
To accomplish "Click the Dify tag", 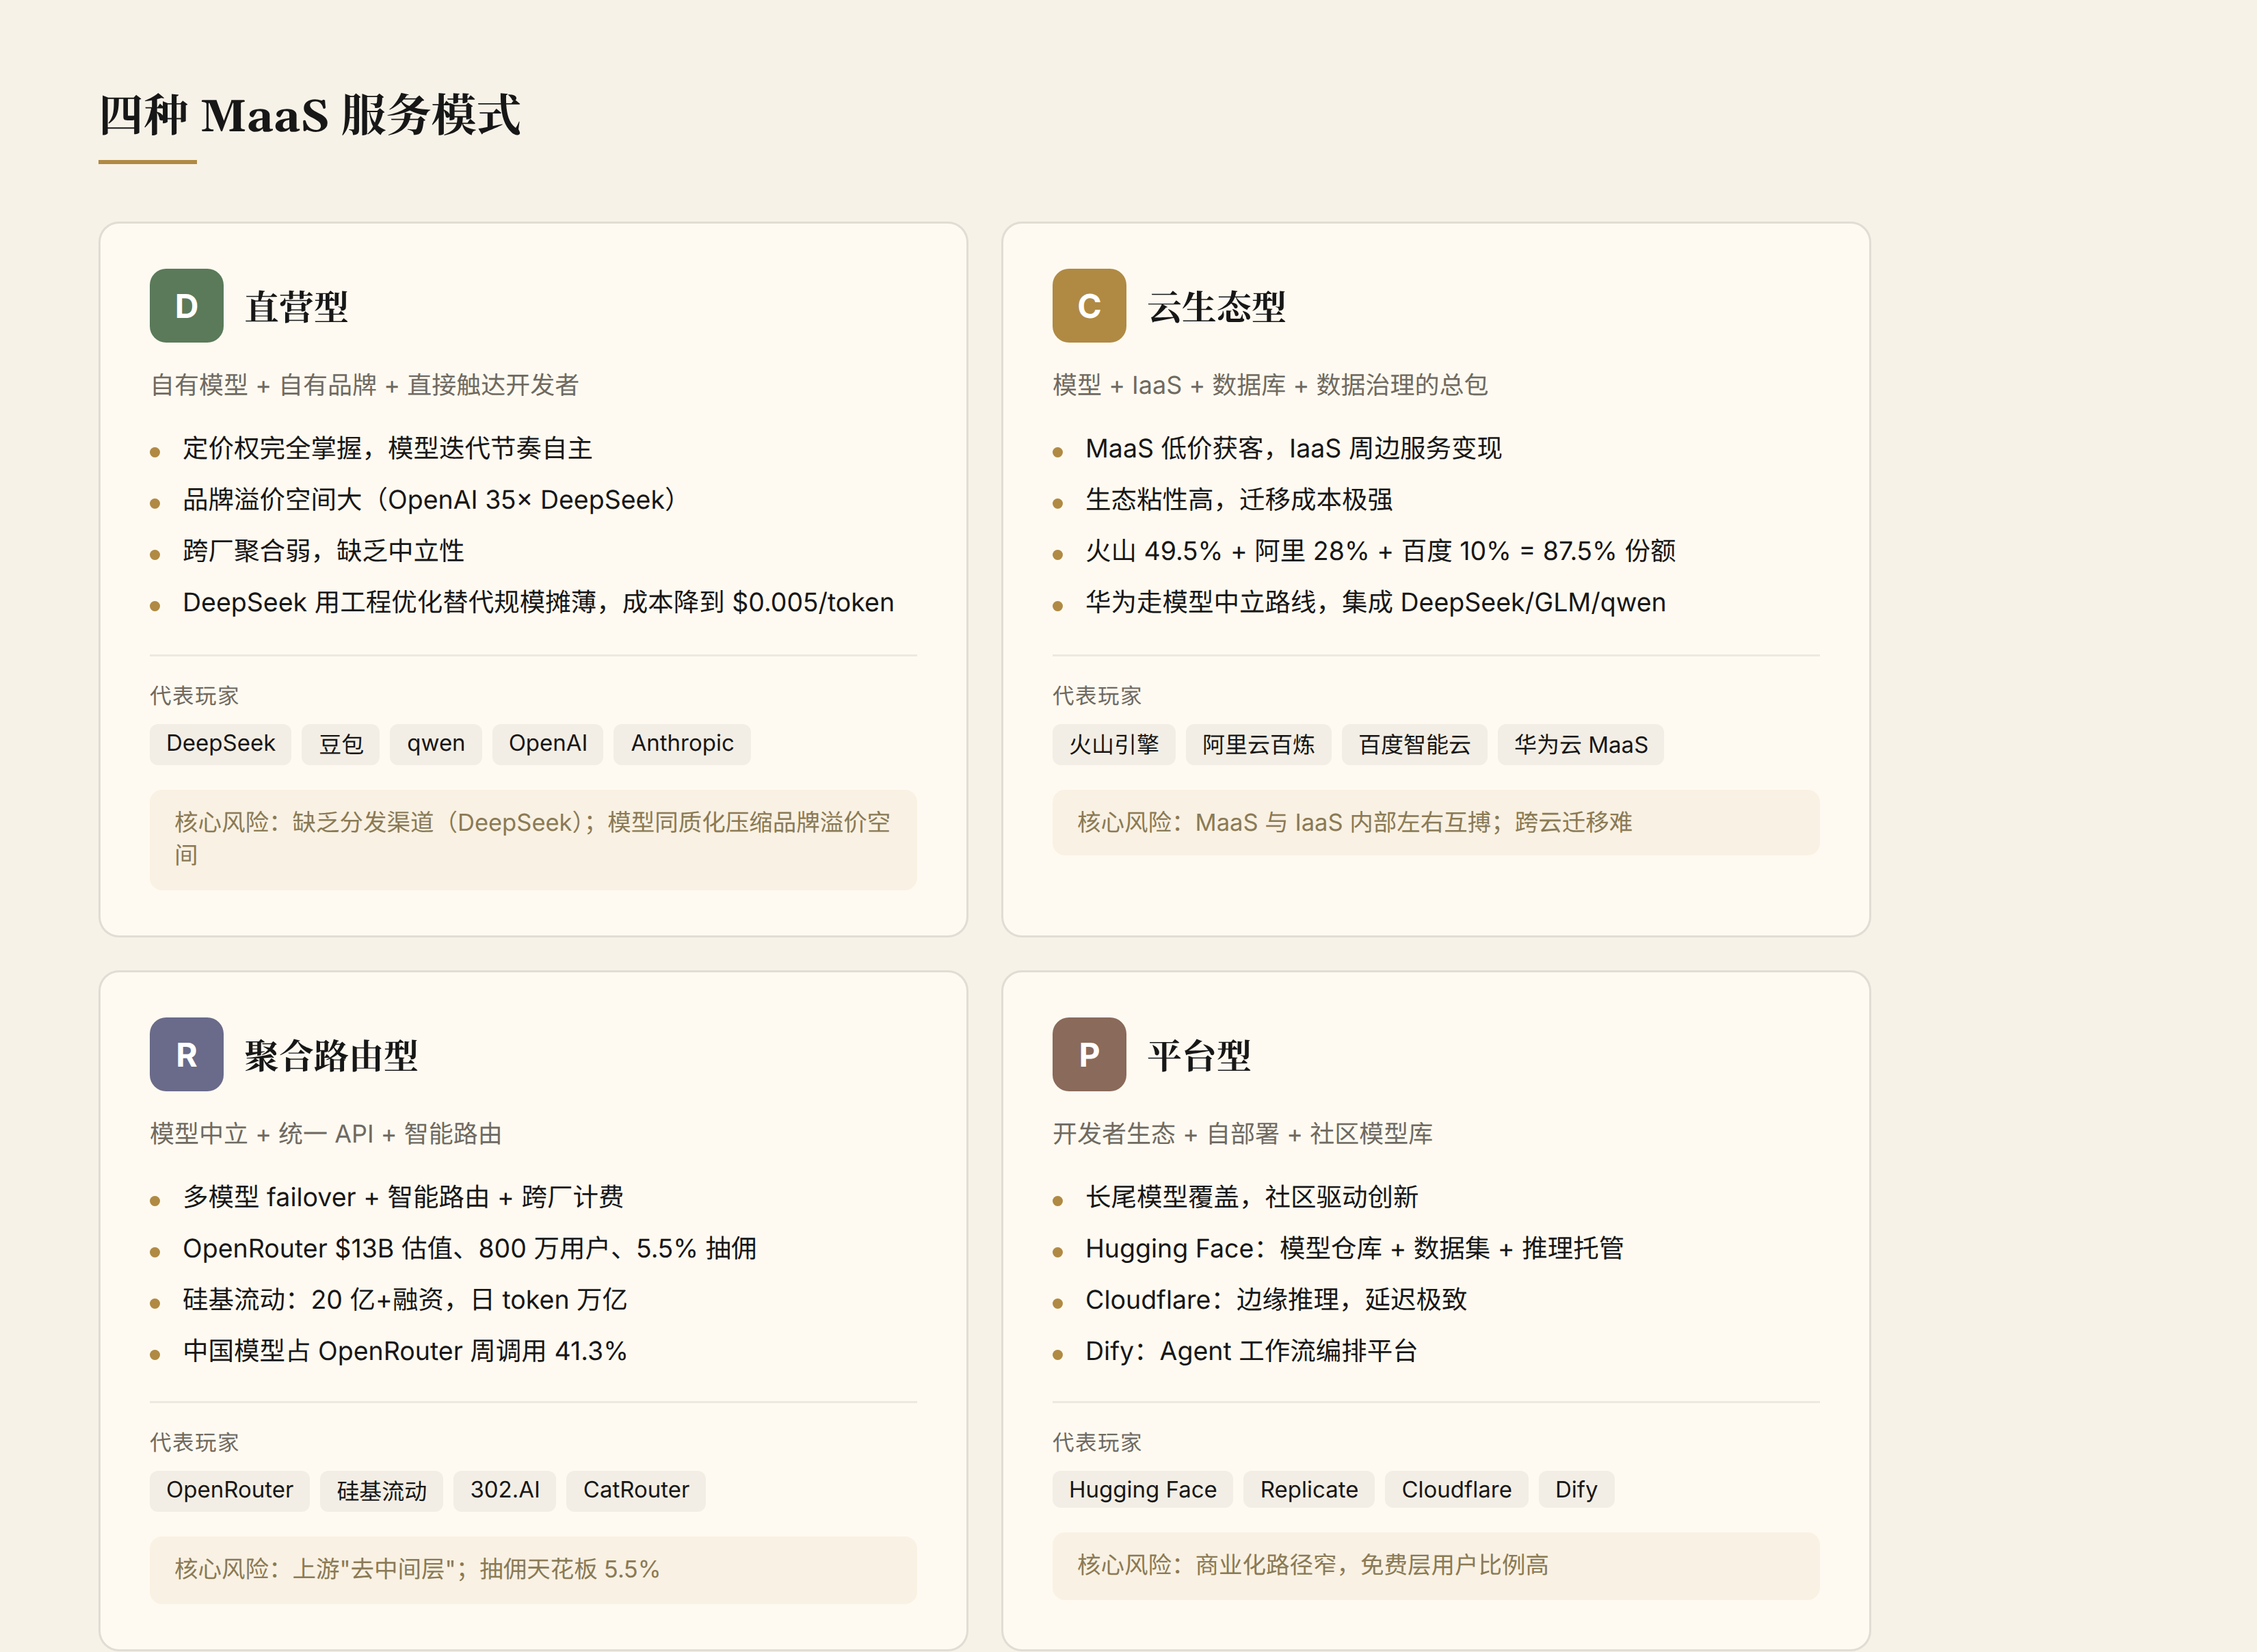I will click(x=1576, y=1490).
